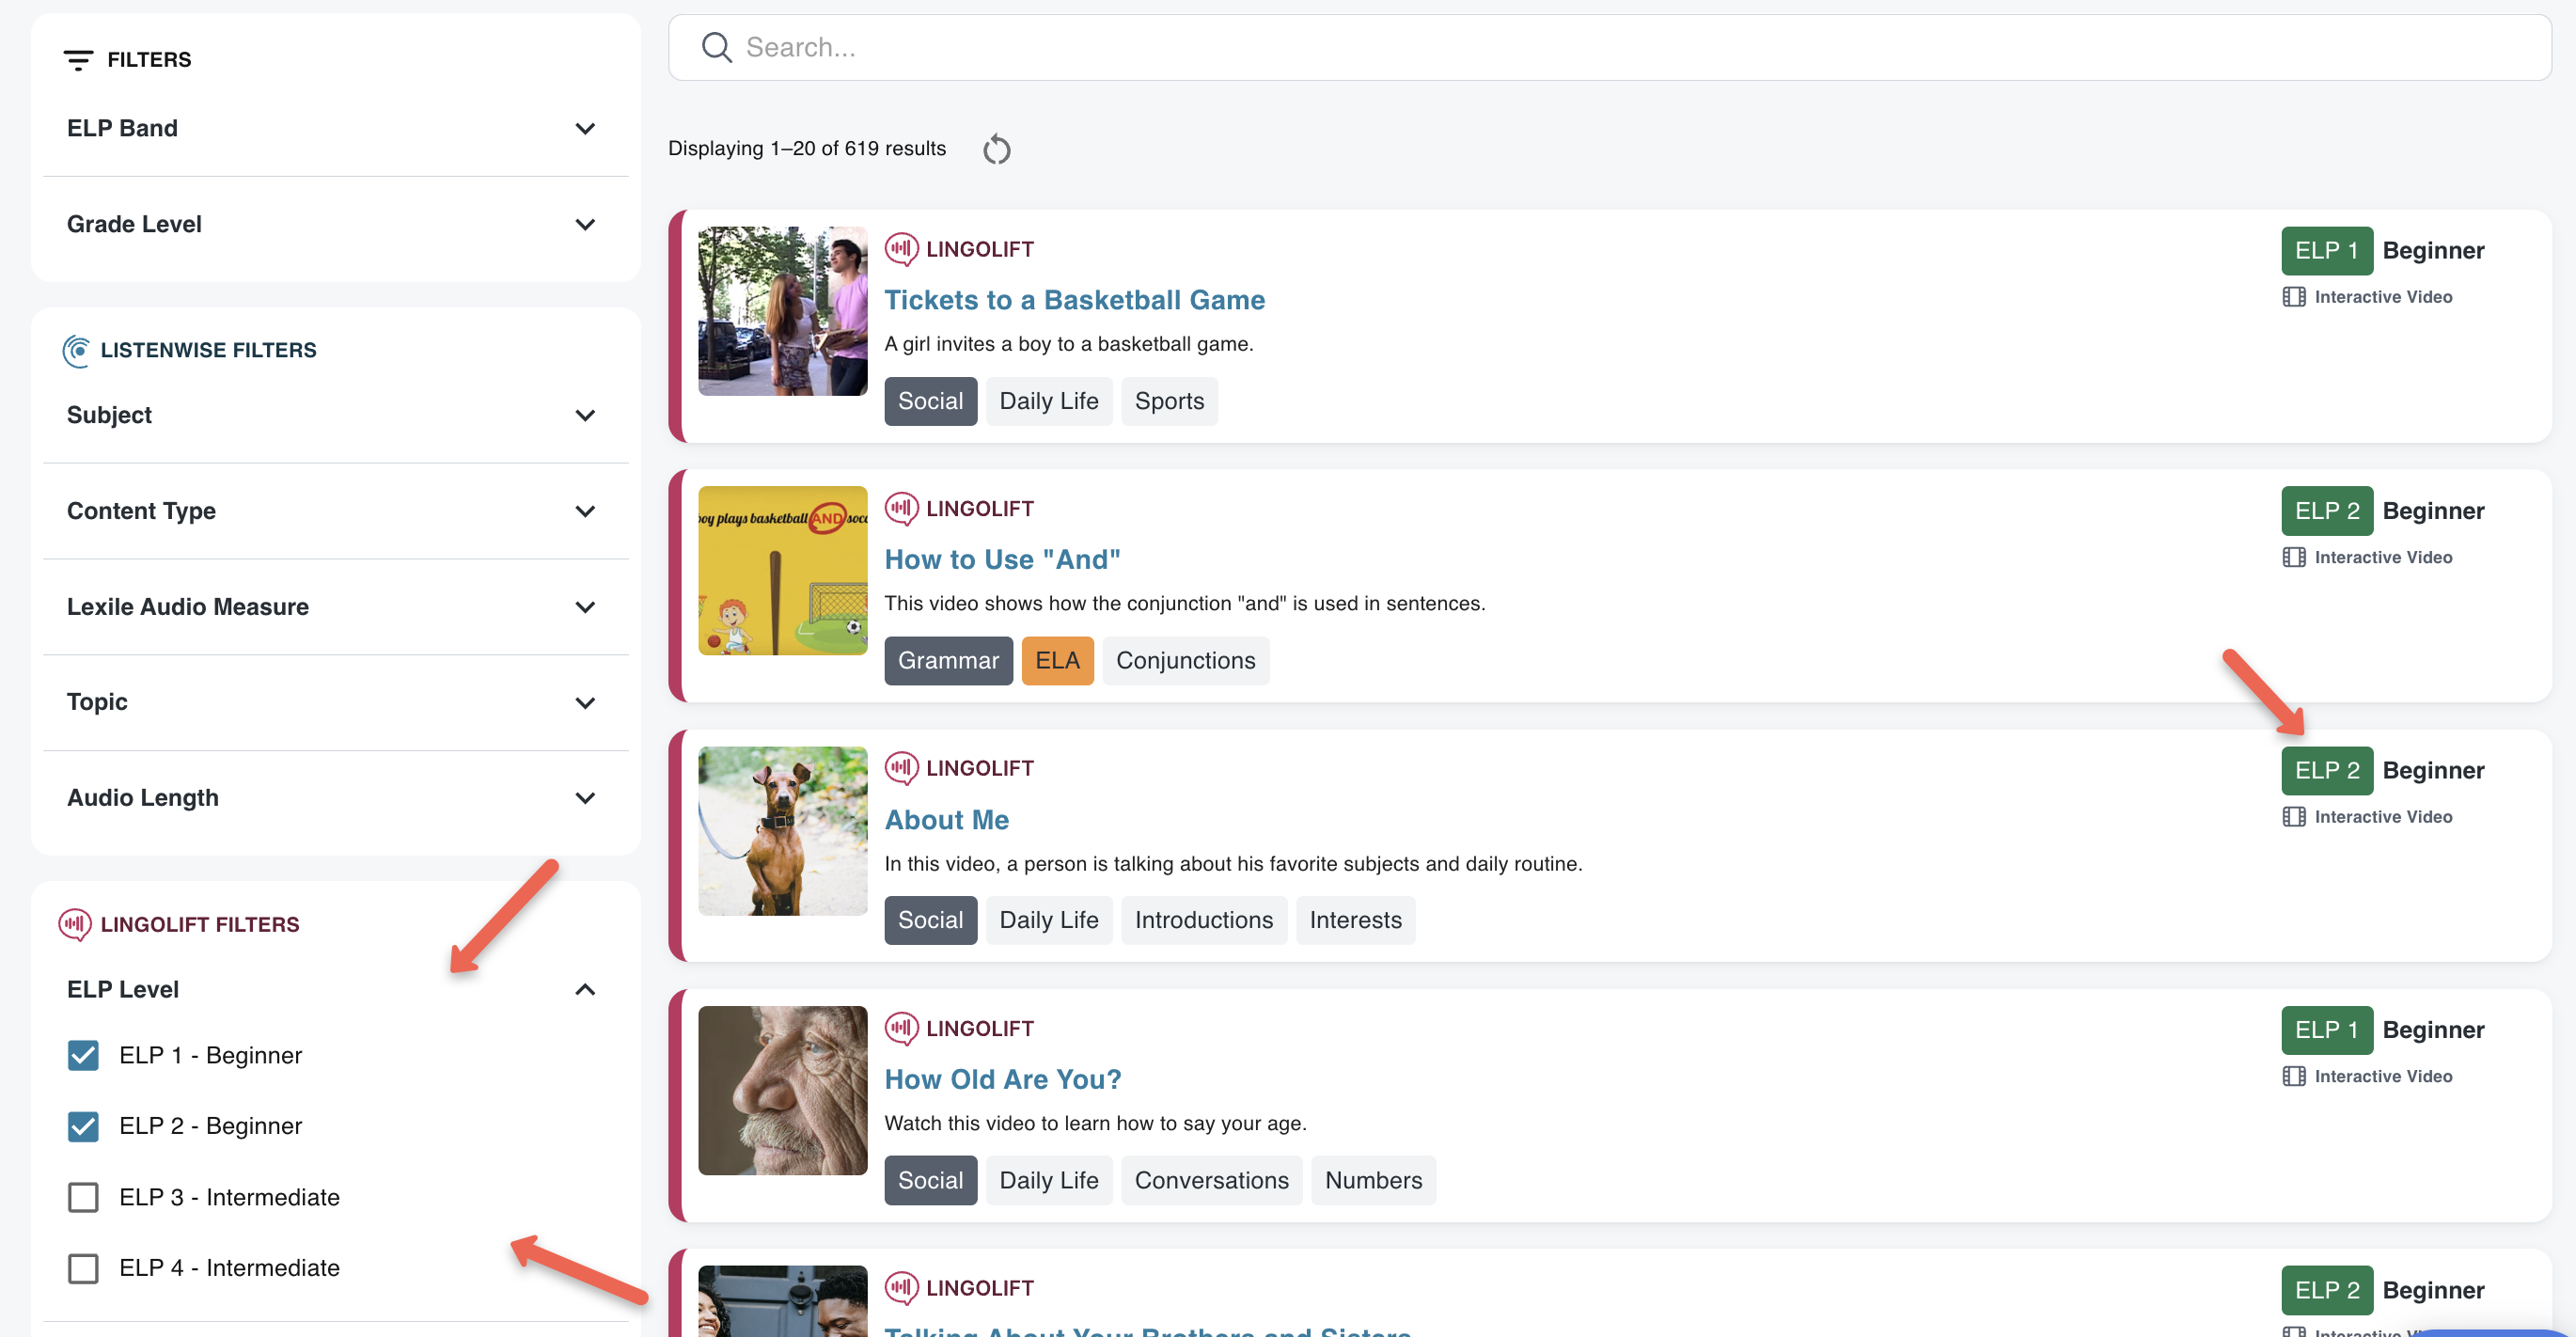This screenshot has width=2576, height=1337.
Task: Click the search magnifier icon
Action: pos(716,47)
